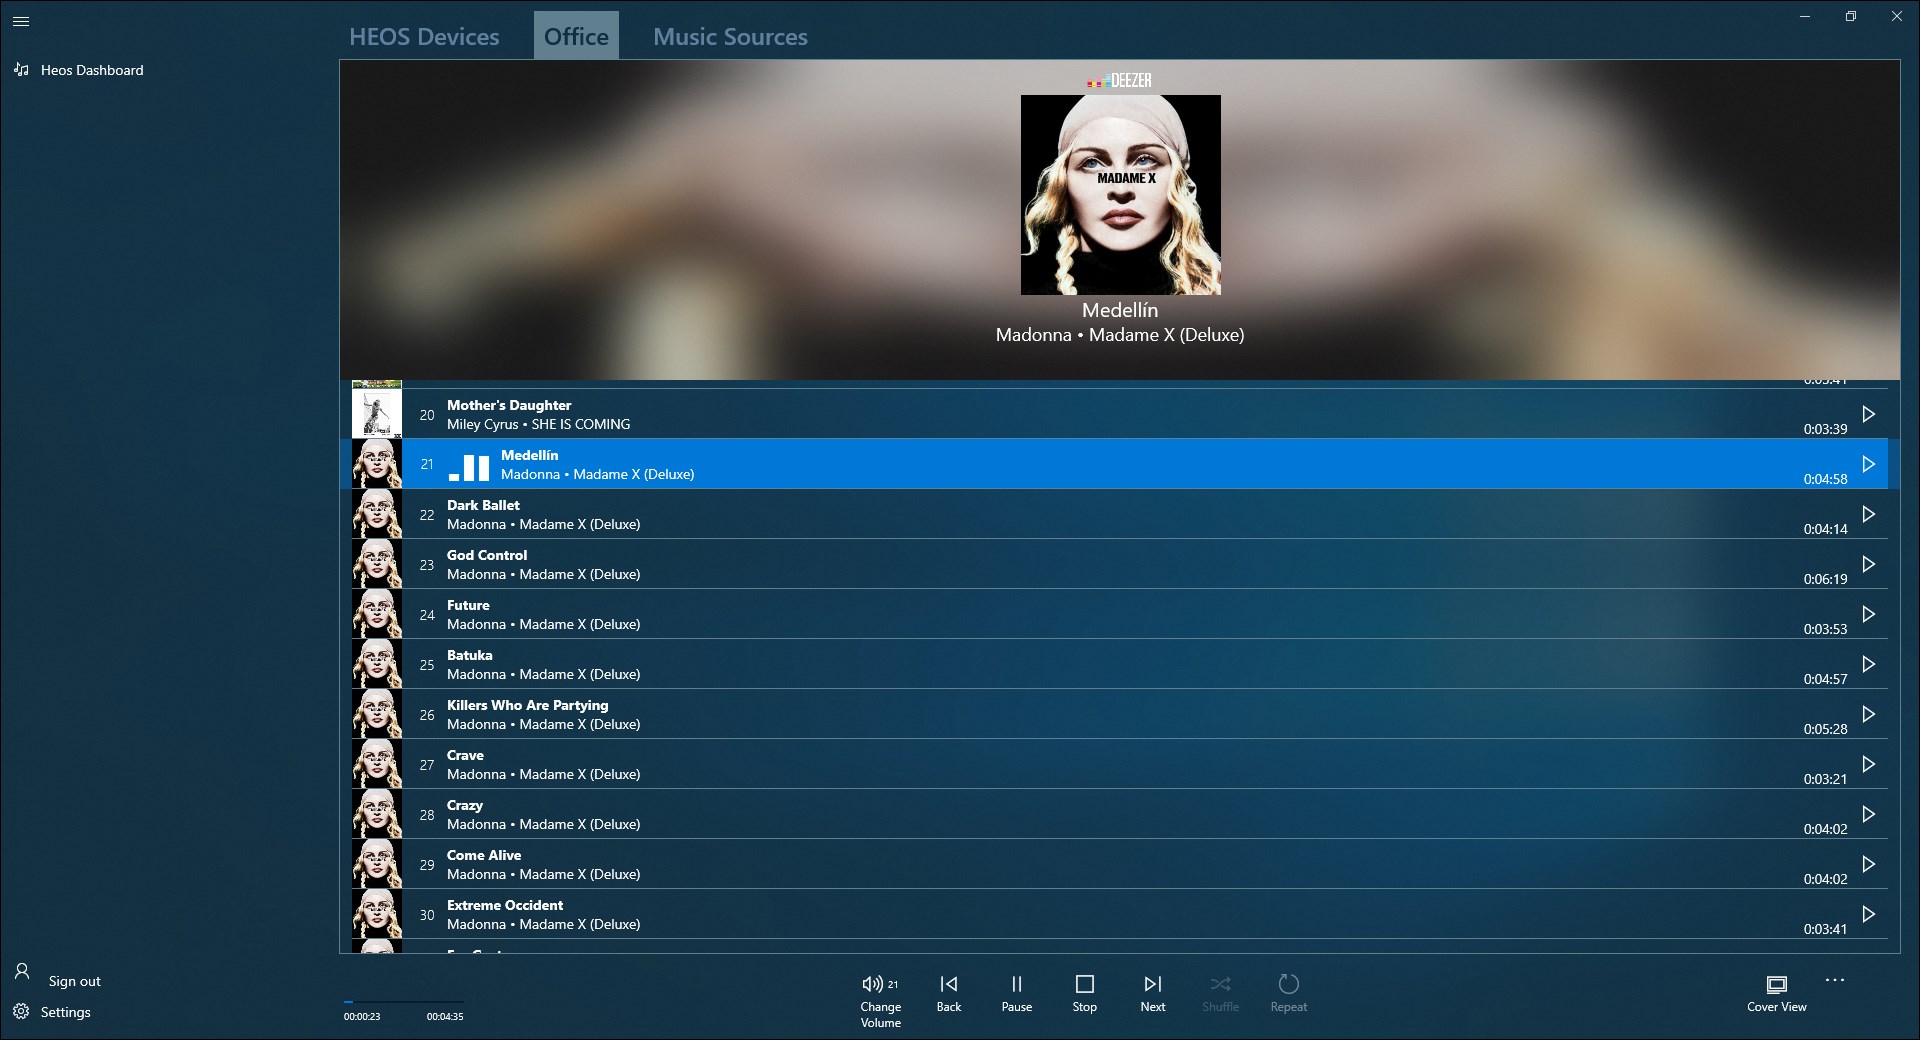1920x1040 pixels.
Task: Click track number 27 in queue
Action: point(427,765)
